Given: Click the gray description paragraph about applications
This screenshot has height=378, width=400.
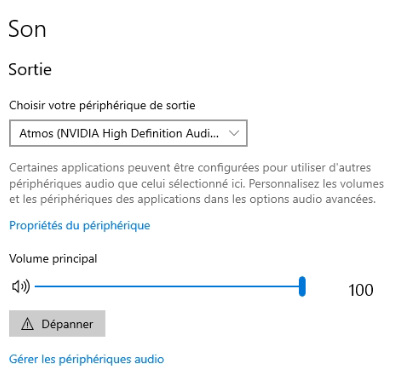Looking at the screenshot, I should 197,183.
